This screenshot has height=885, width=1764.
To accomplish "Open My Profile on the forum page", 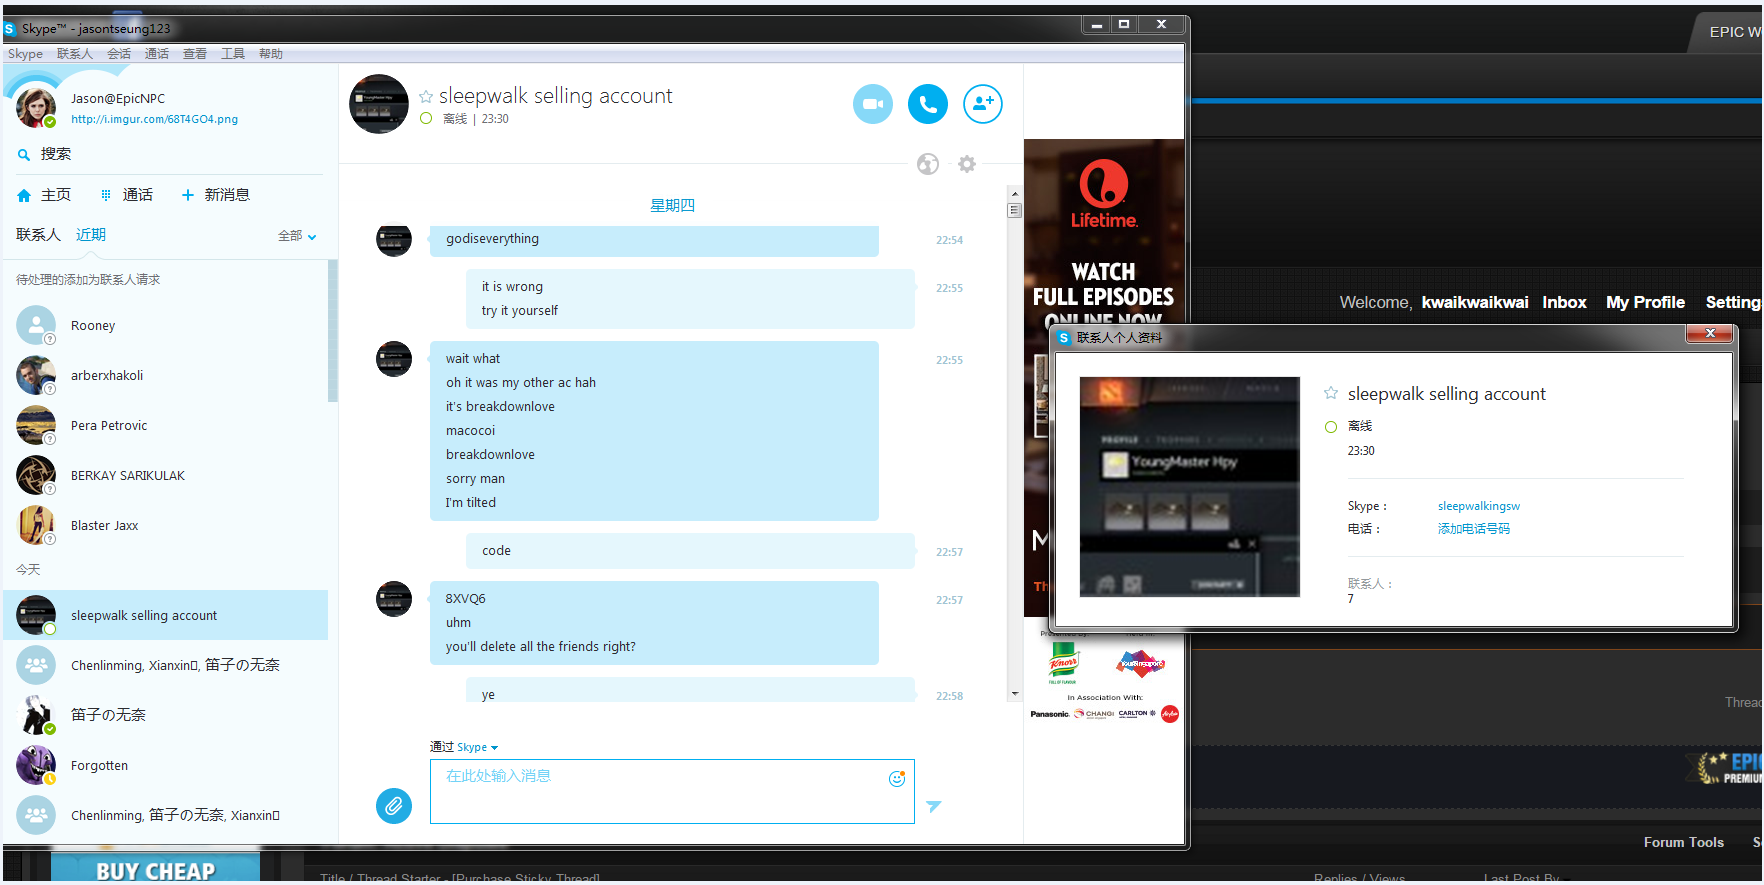I will tap(1645, 302).
